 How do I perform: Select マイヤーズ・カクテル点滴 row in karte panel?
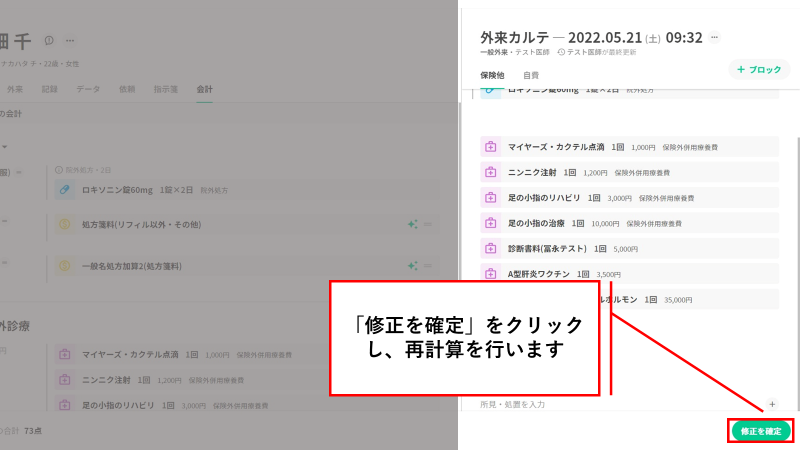[x=630, y=147]
